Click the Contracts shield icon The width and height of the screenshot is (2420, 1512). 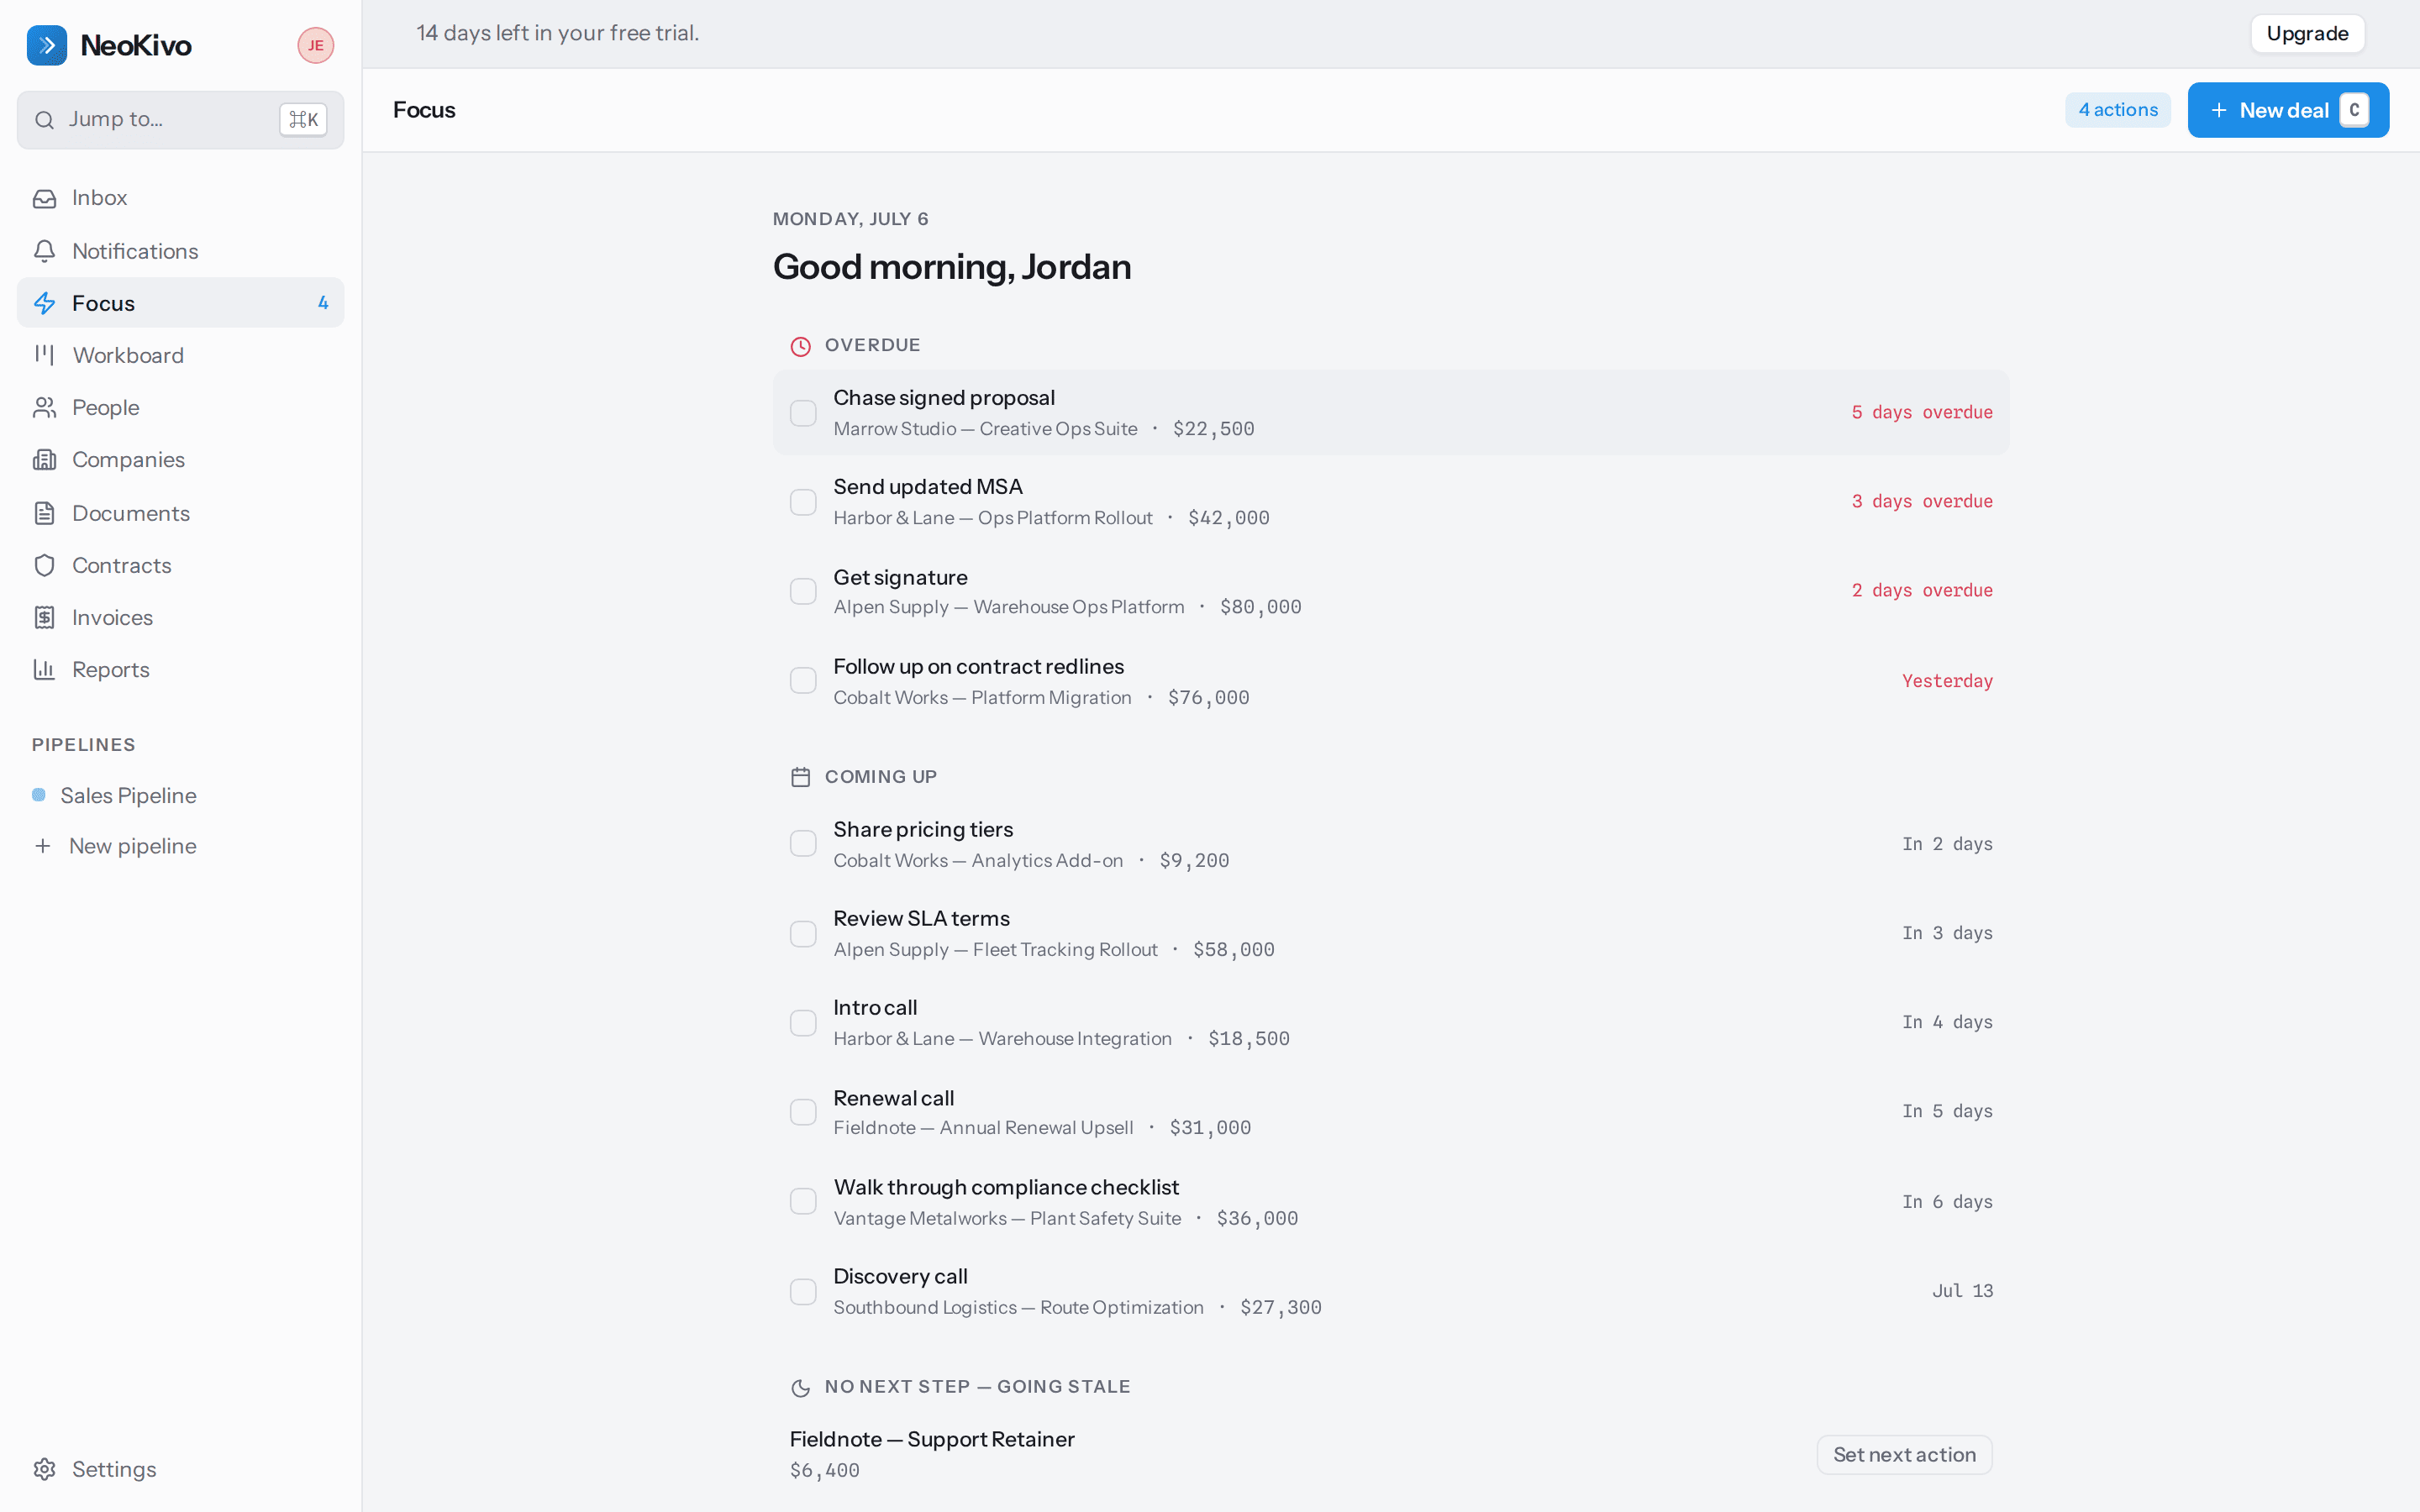coord(44,565)
